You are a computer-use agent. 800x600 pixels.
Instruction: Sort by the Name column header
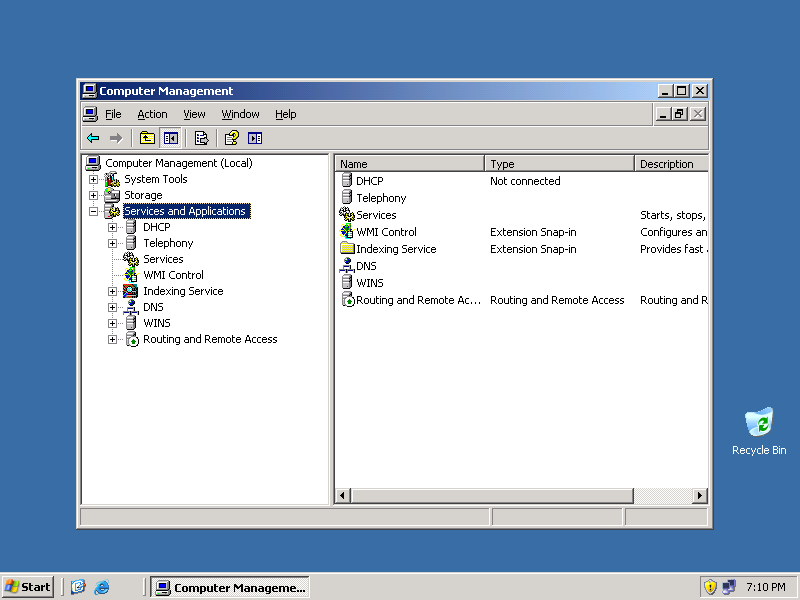pyautogui.click(x=410, y=164)
